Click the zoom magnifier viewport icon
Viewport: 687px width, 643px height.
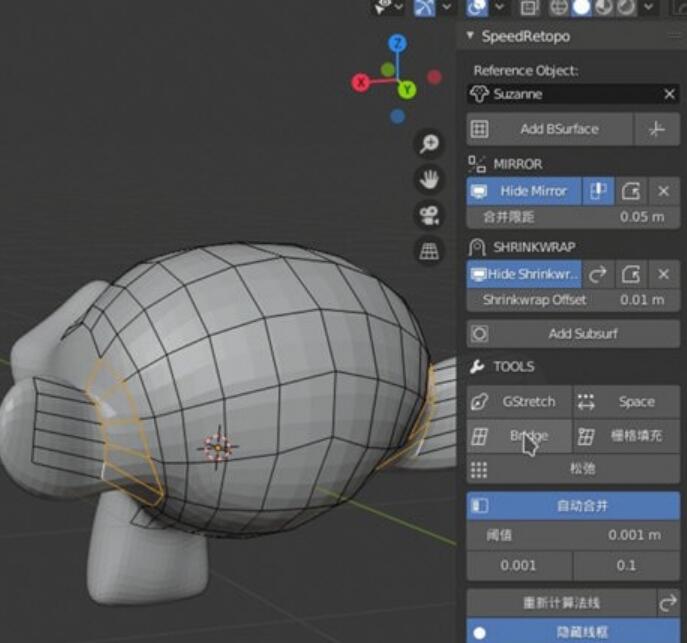tap(429, 143)
